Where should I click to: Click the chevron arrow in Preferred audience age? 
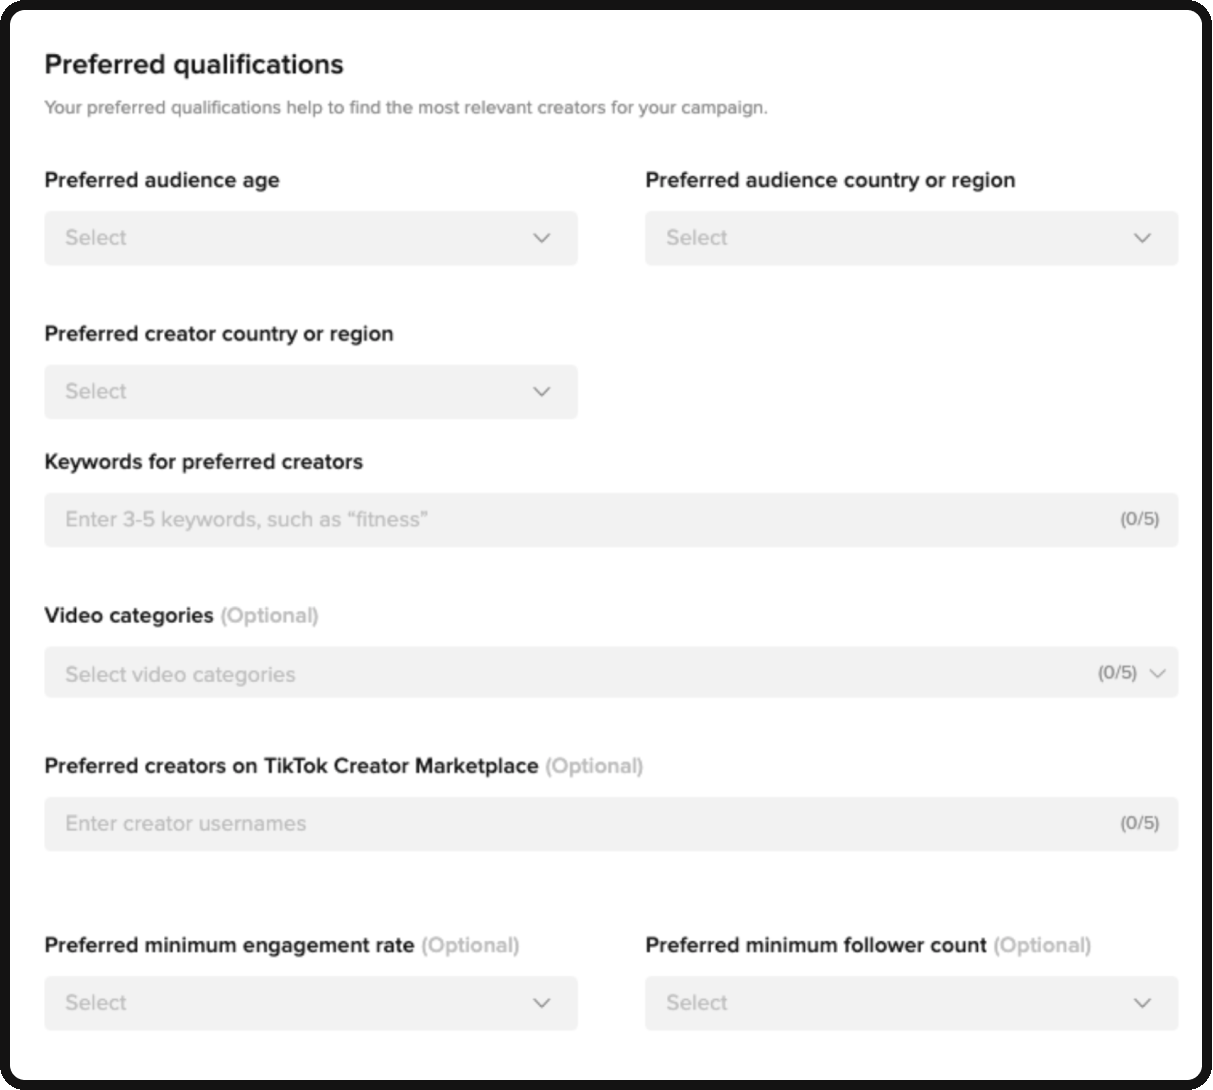[x=542, y=238]
